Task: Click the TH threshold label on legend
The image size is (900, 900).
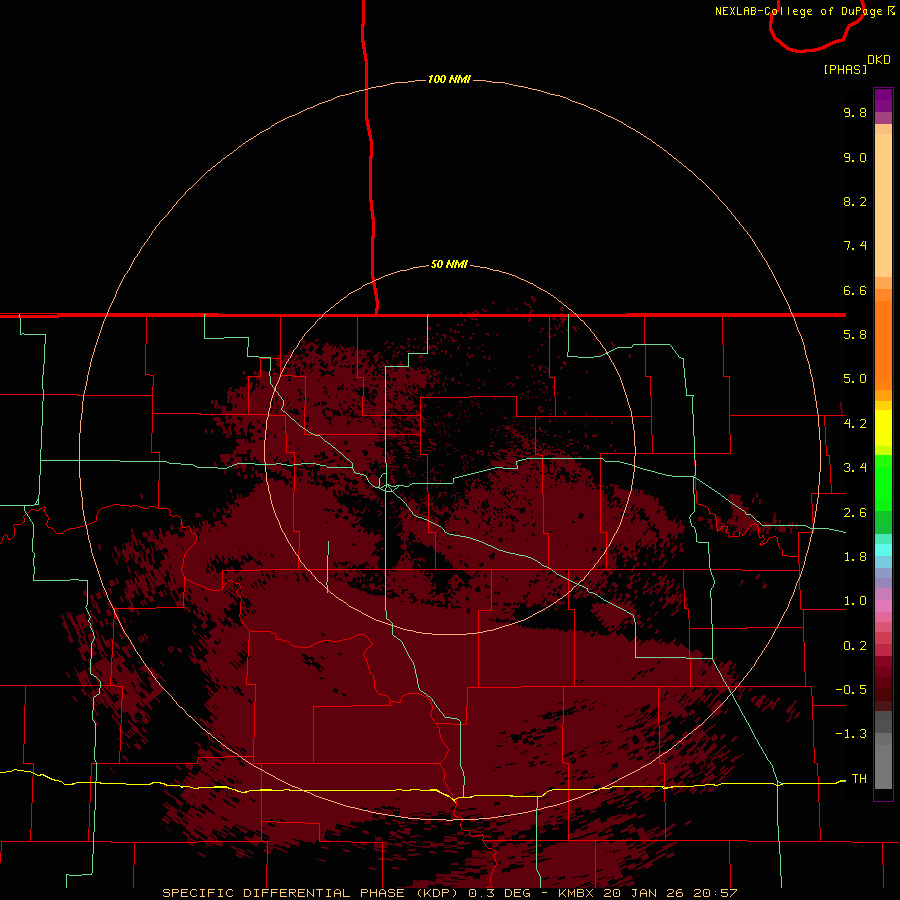Action: pos(859,778)
